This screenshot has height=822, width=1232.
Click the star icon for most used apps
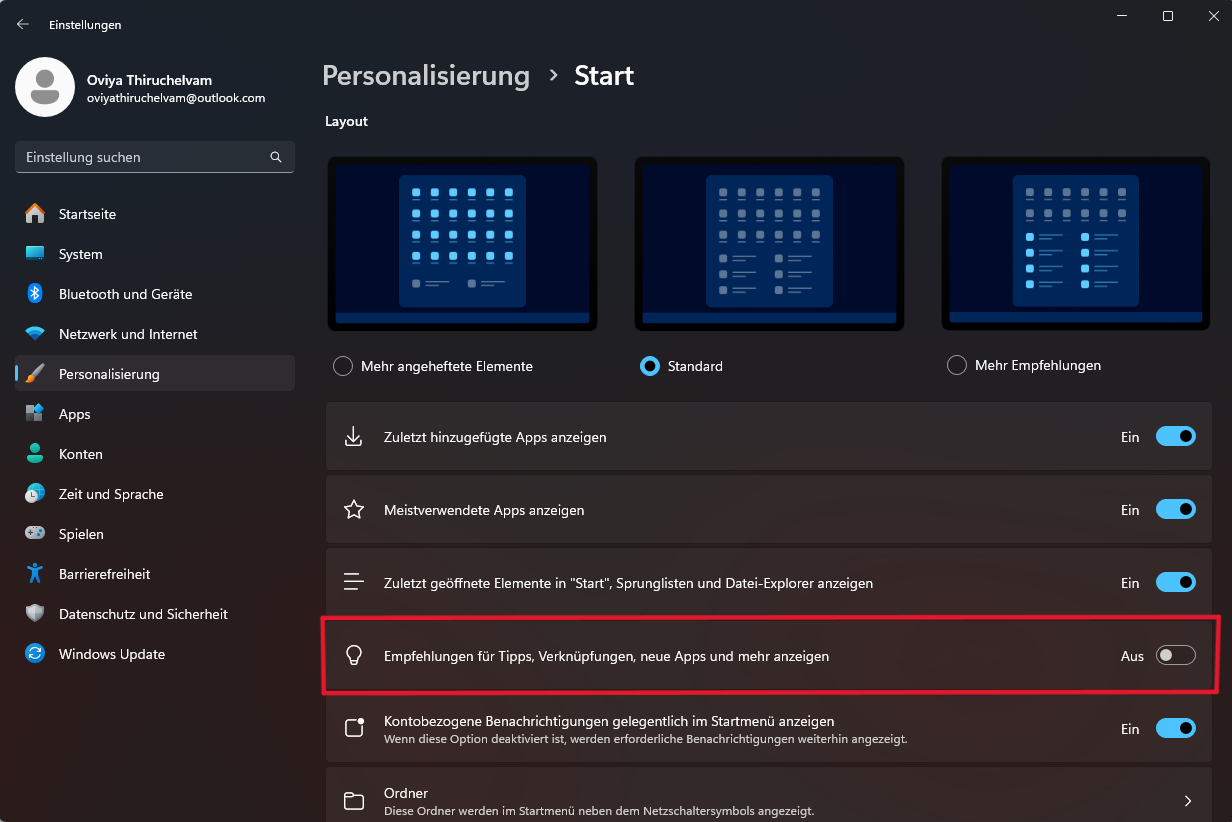[353, 510]
